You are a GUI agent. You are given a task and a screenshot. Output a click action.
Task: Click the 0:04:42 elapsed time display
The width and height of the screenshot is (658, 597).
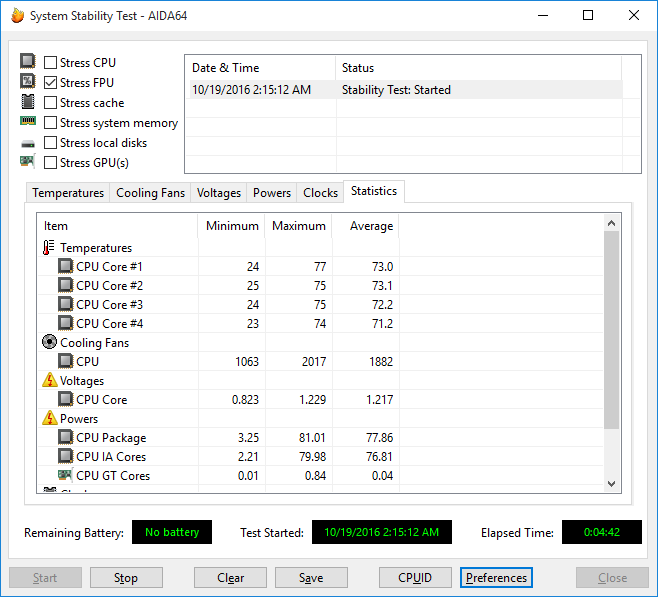point(602,532)
